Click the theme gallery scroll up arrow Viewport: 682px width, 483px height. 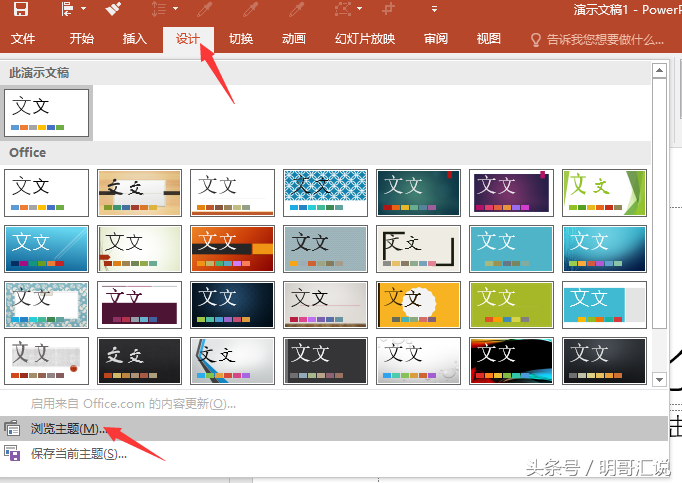[659, 70]
